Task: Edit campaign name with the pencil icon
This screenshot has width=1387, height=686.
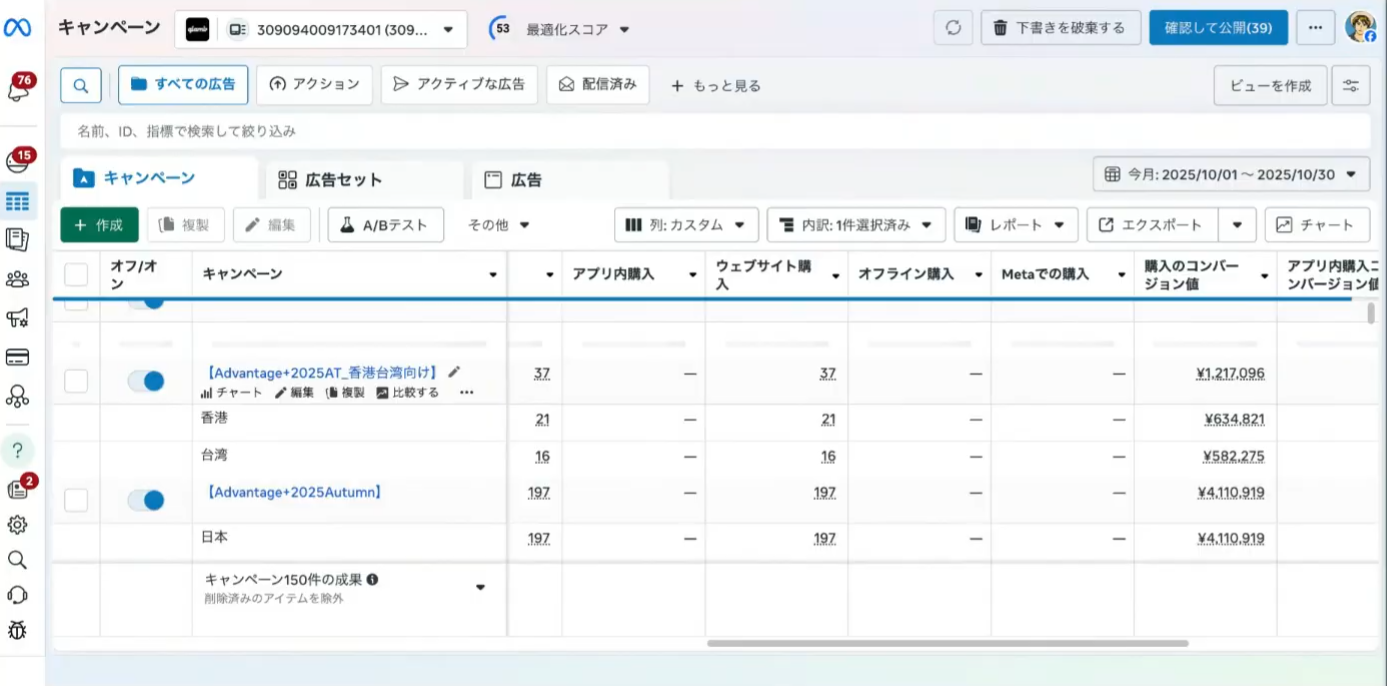Action: (454, 372)
